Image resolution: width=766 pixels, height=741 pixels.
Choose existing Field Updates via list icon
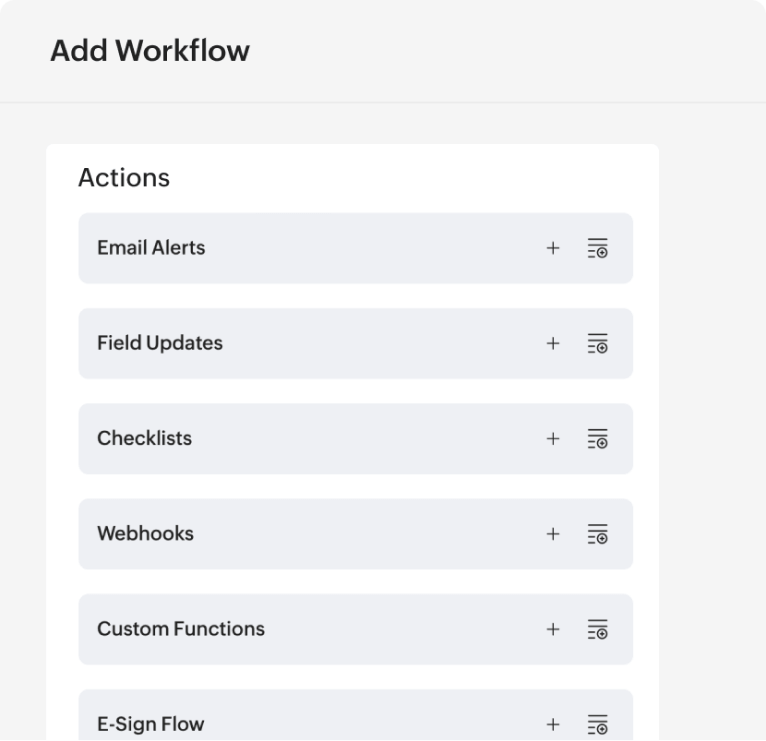click(597, 343)
